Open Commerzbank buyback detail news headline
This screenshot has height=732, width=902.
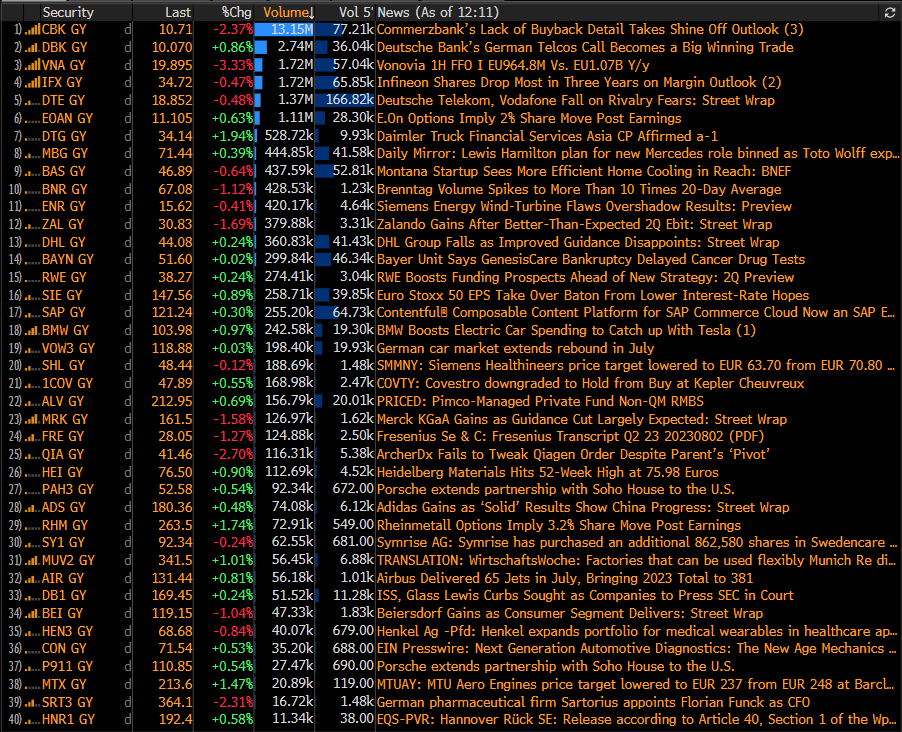click(590, 30)
